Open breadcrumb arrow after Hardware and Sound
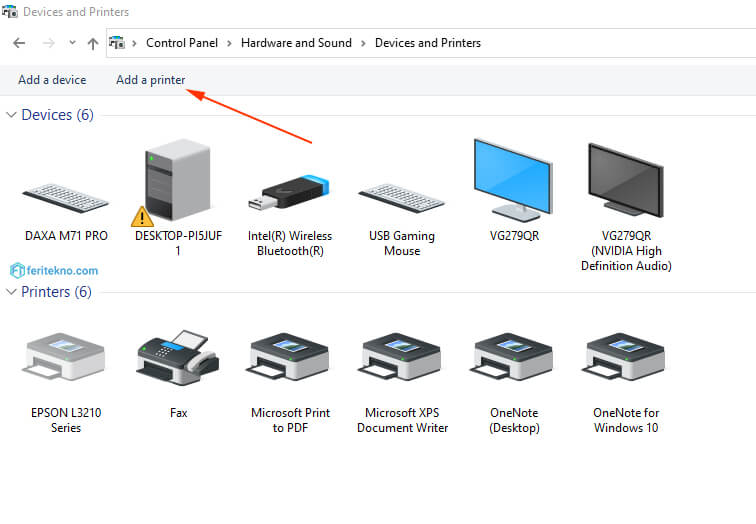756x524 pixels. (364, 43)
